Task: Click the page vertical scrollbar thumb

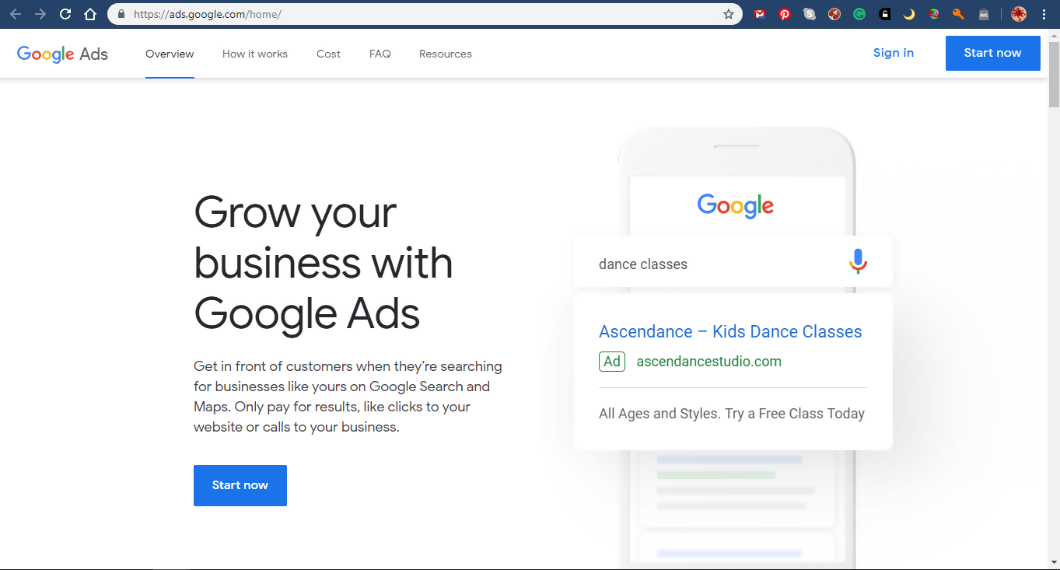Action: coord(1054,73)
